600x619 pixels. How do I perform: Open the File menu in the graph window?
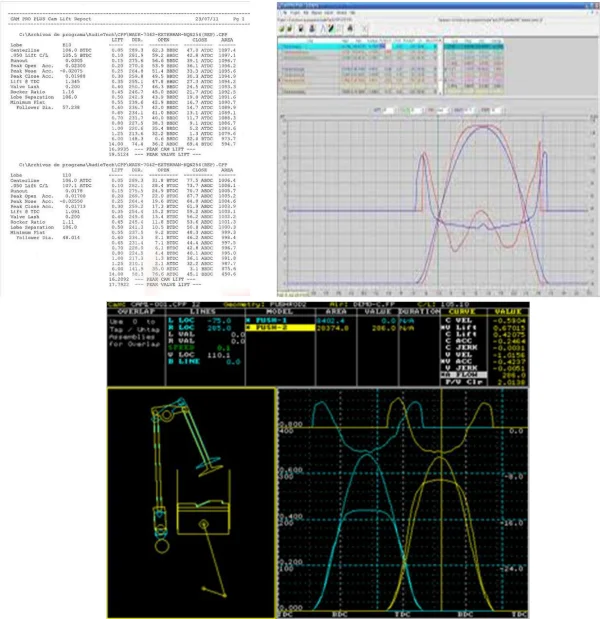[285, 13]
